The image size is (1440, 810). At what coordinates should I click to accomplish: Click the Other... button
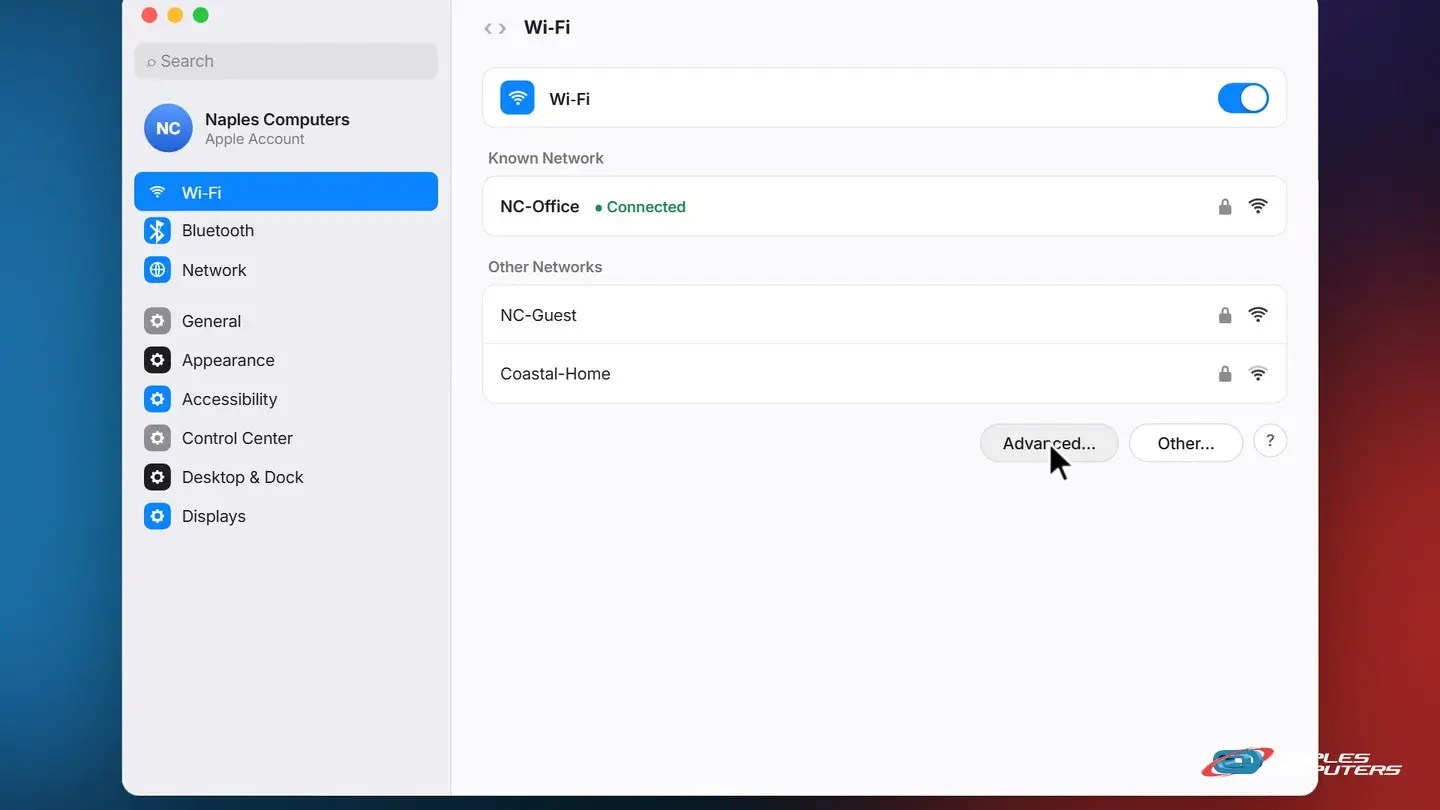(1186, 443)
